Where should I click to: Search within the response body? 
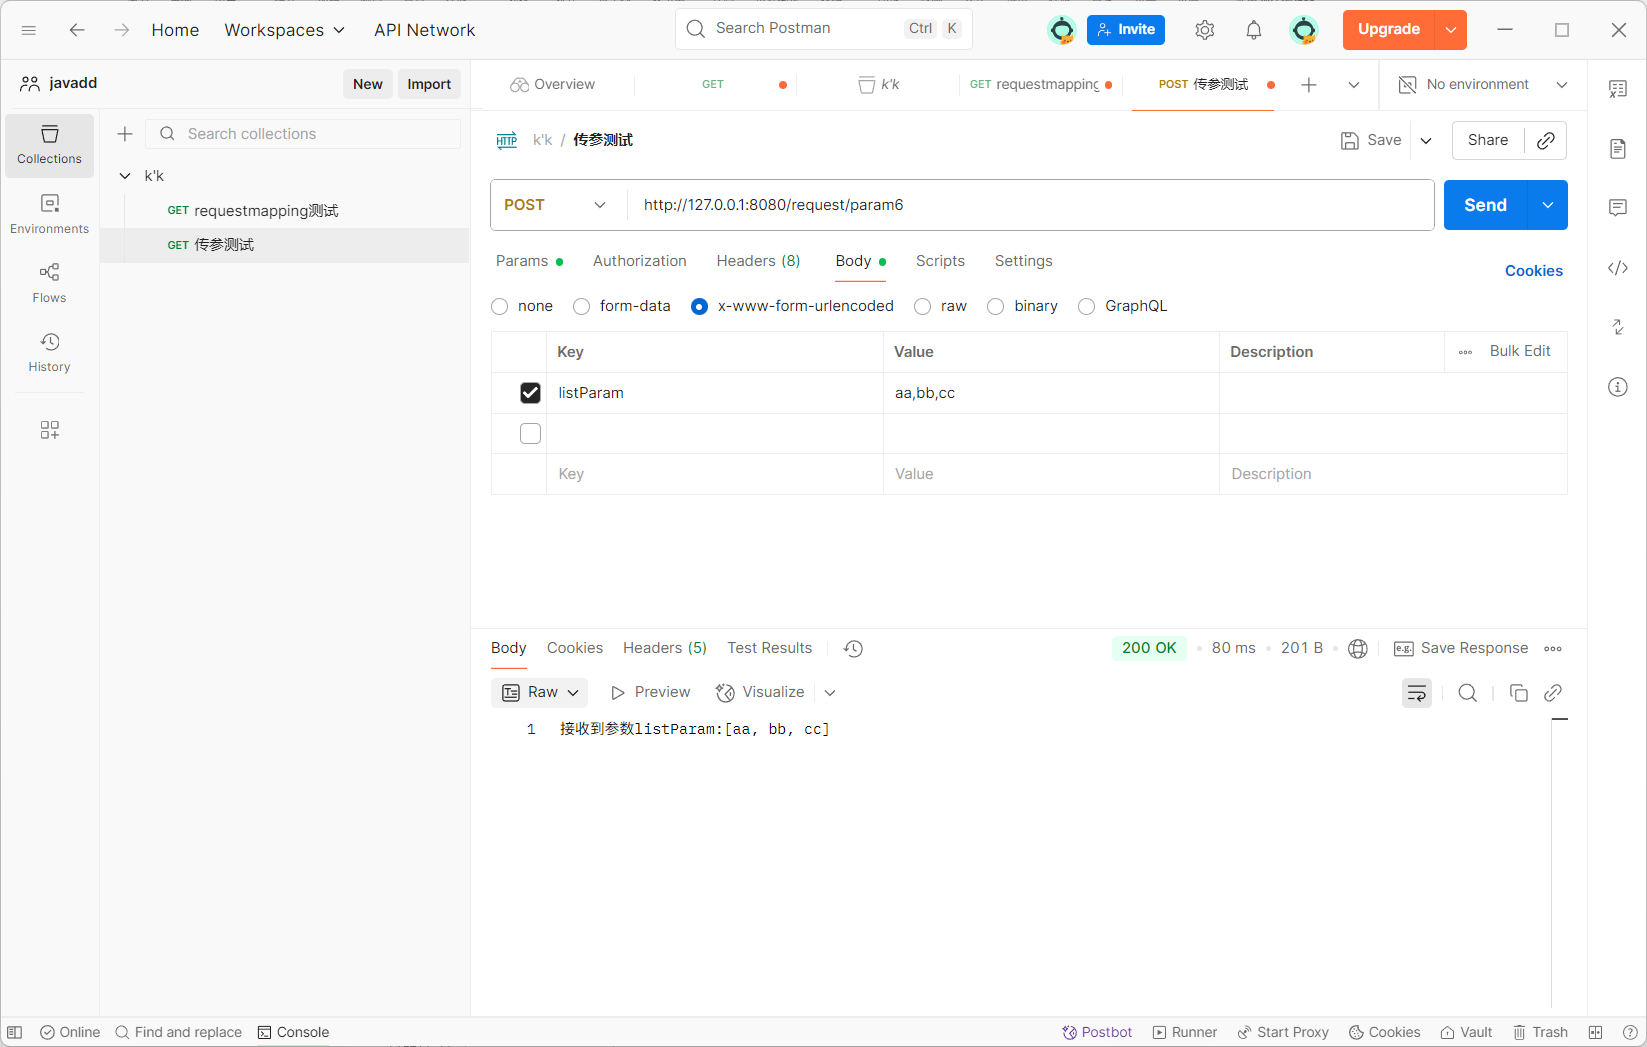(x=1467, y=693)
